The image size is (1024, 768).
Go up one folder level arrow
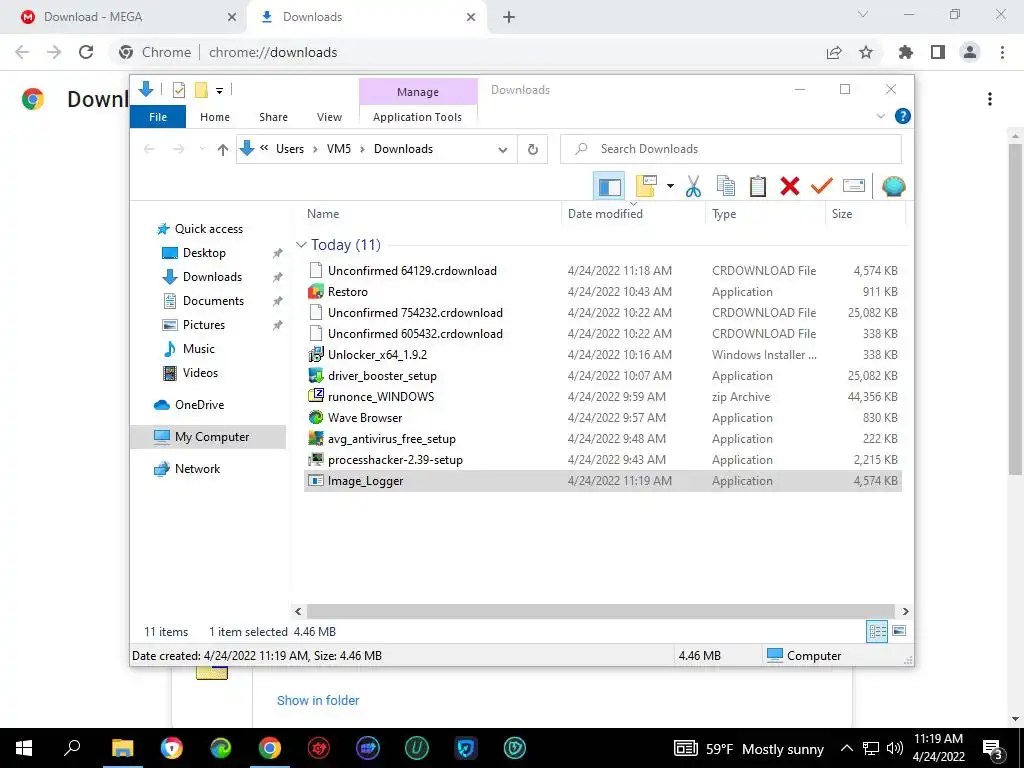[x=223, y=150]
